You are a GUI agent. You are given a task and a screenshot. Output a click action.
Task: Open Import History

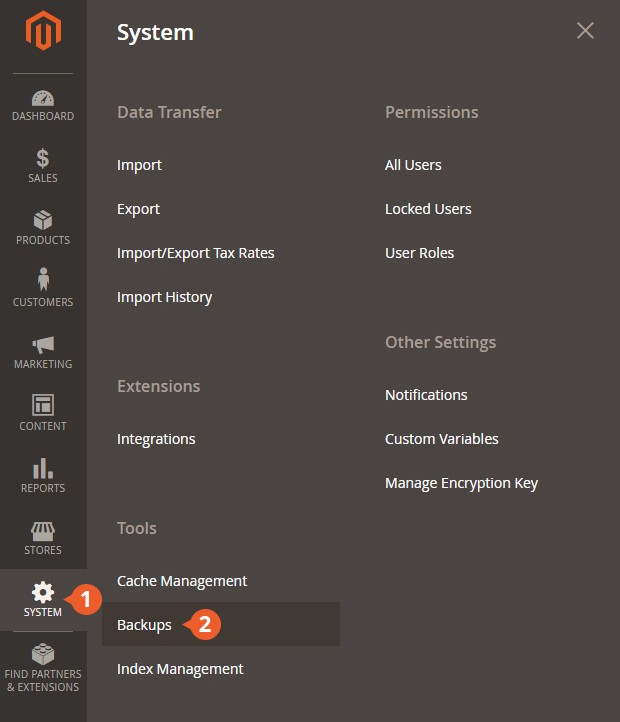click(x=164, y=297)
